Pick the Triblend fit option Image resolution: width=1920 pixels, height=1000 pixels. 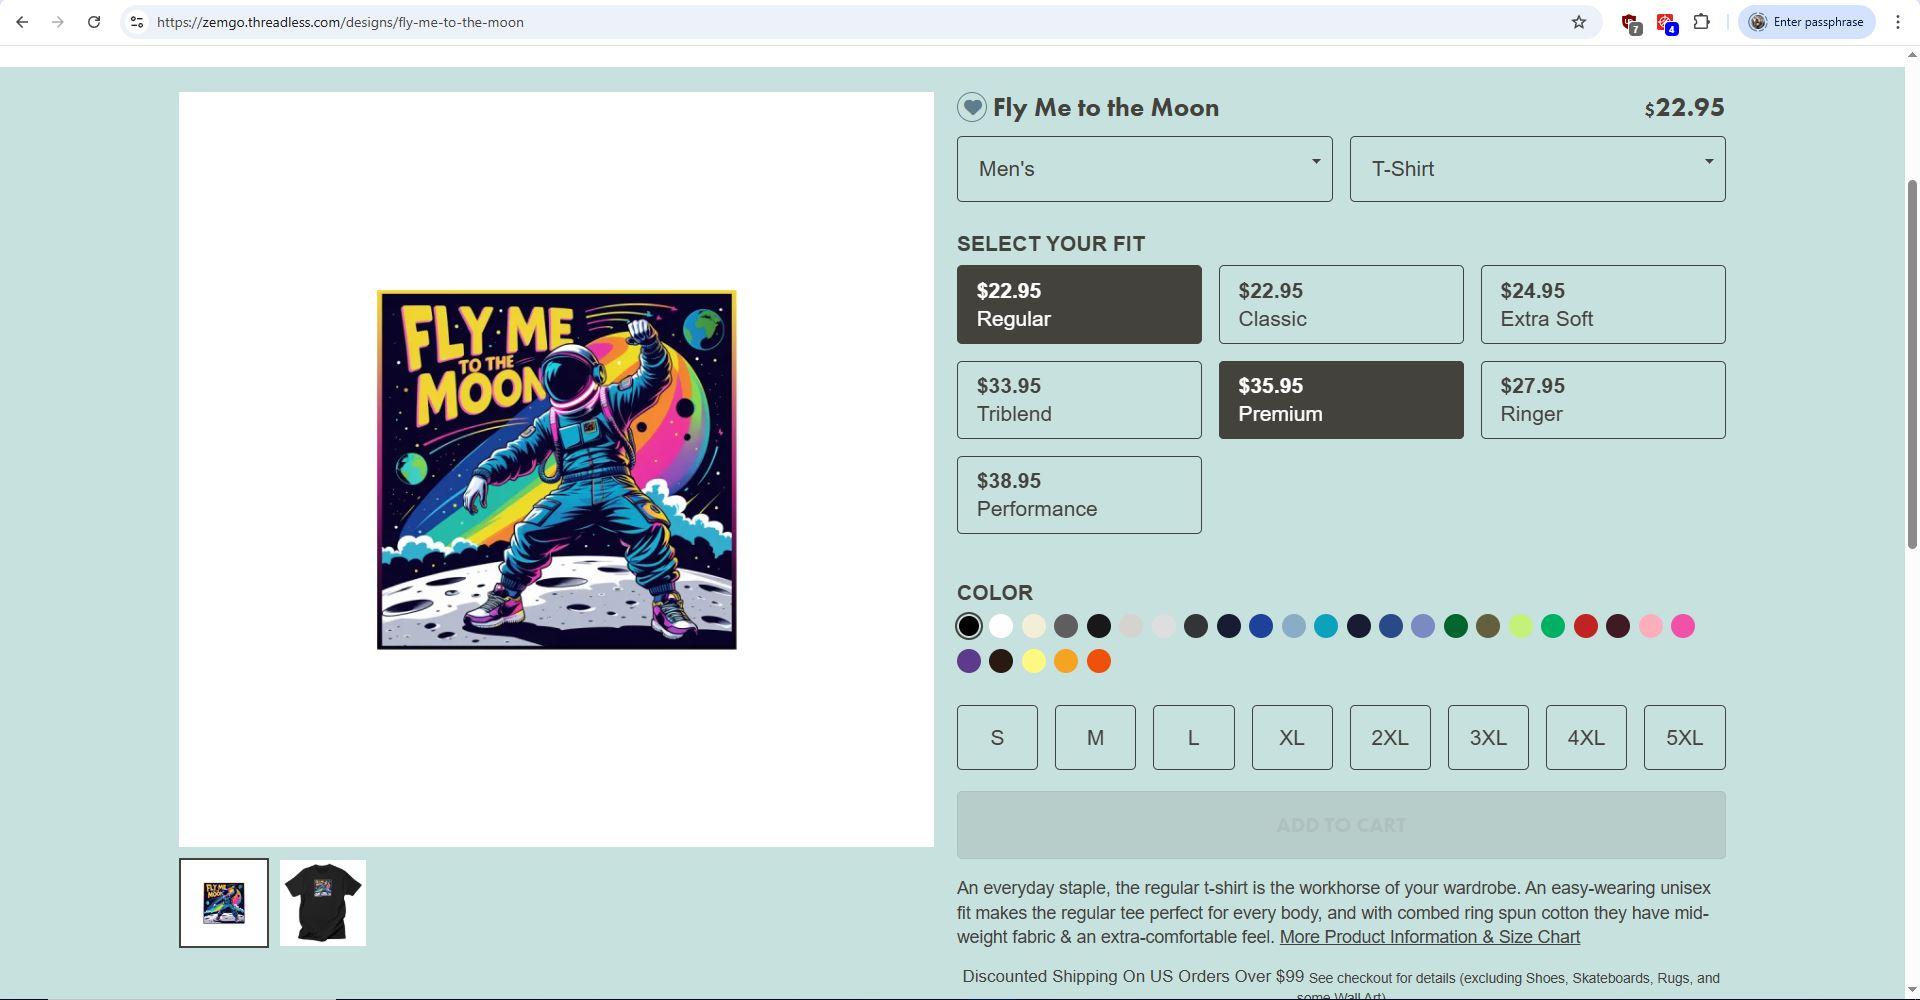pos(1078,400)
